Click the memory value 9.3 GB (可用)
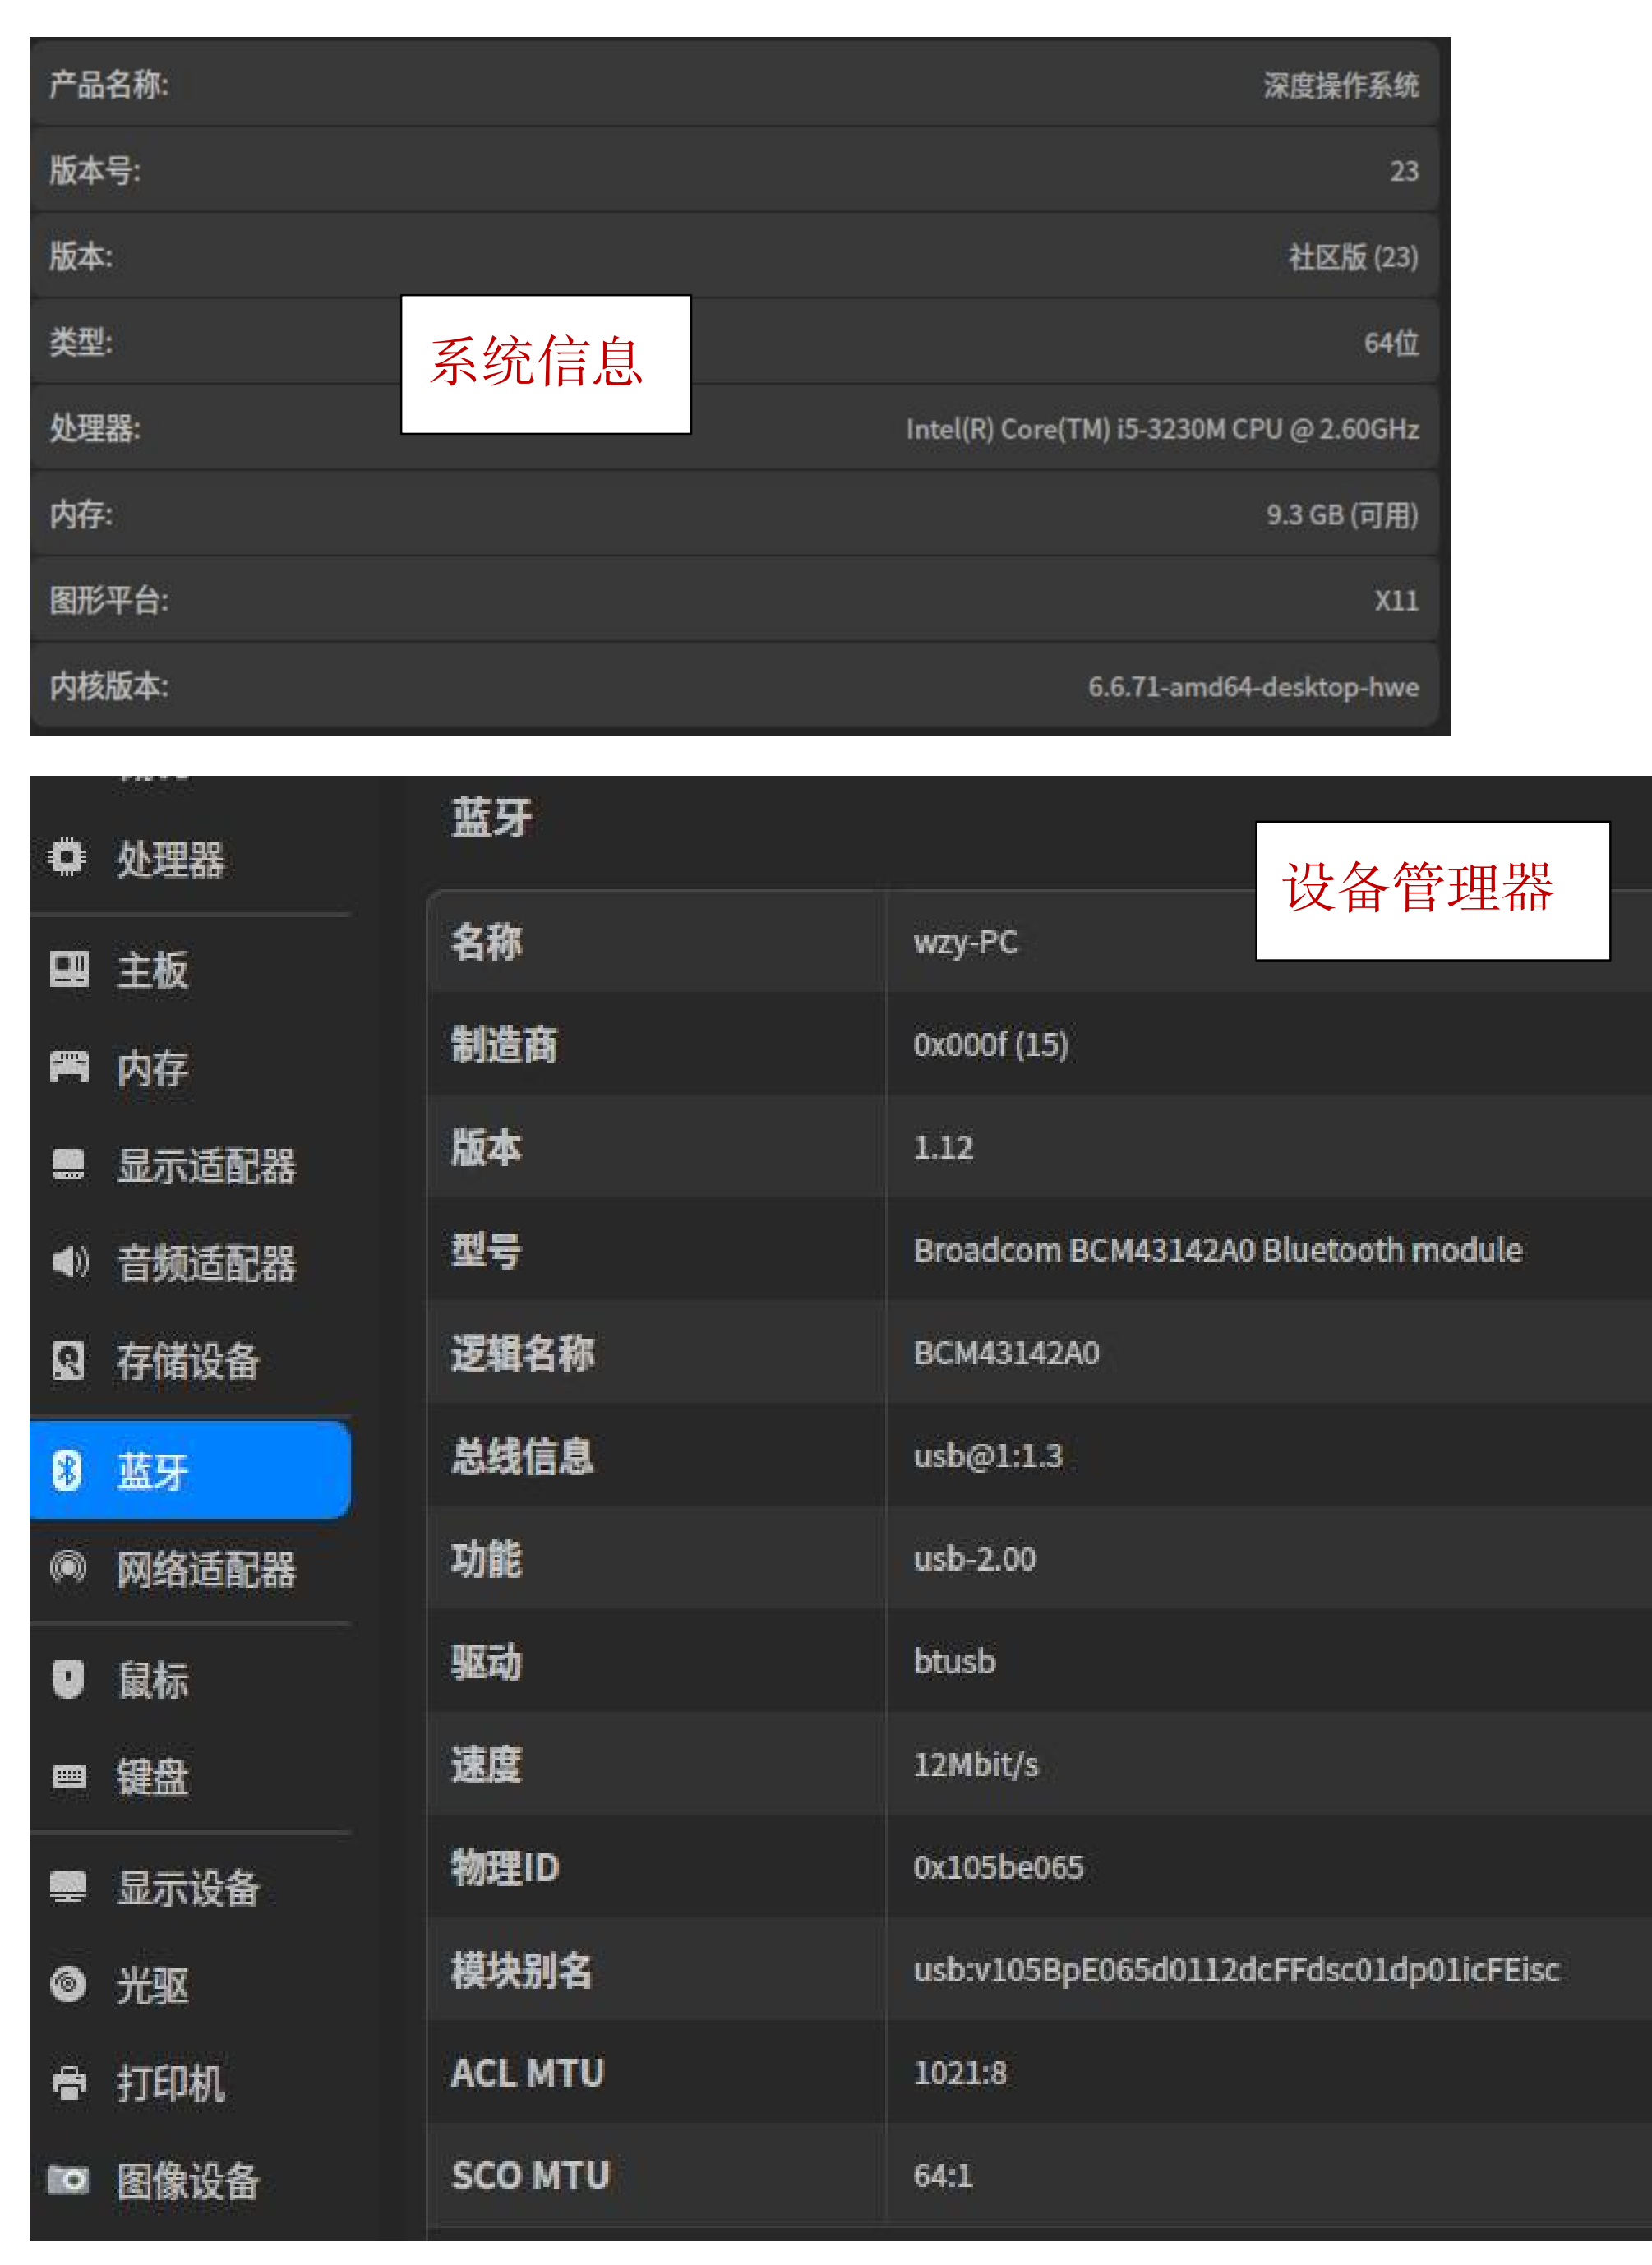 (x=1342, y=515)
